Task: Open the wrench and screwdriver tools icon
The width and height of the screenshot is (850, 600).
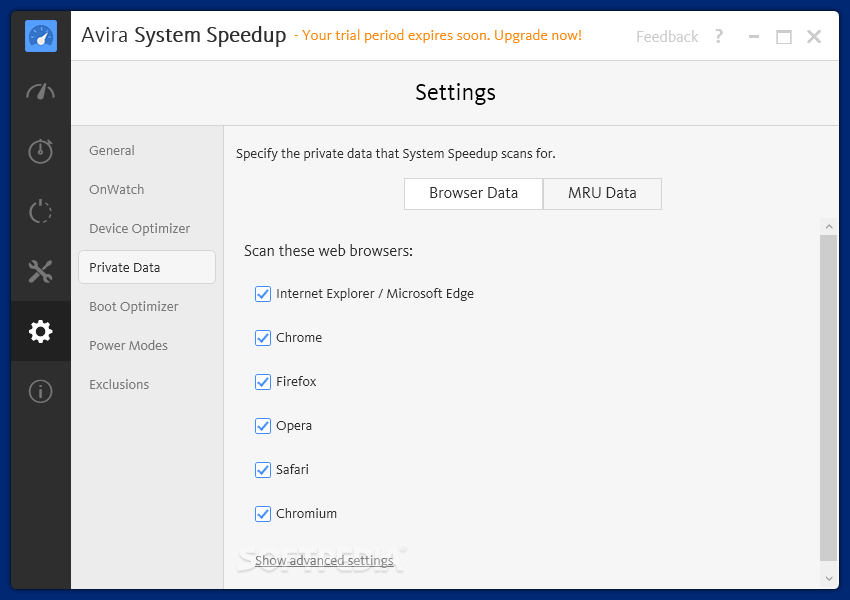Action: (41, 272)
